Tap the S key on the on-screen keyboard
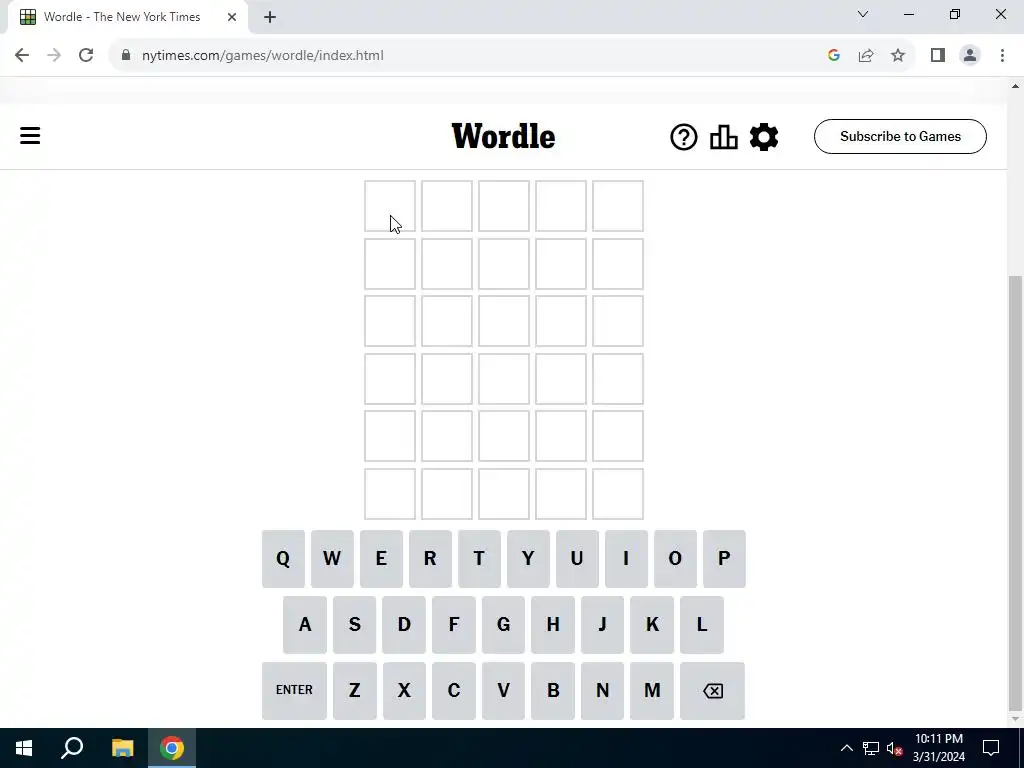The width and height of the screenshot is (1024, 768). [354, 624]
